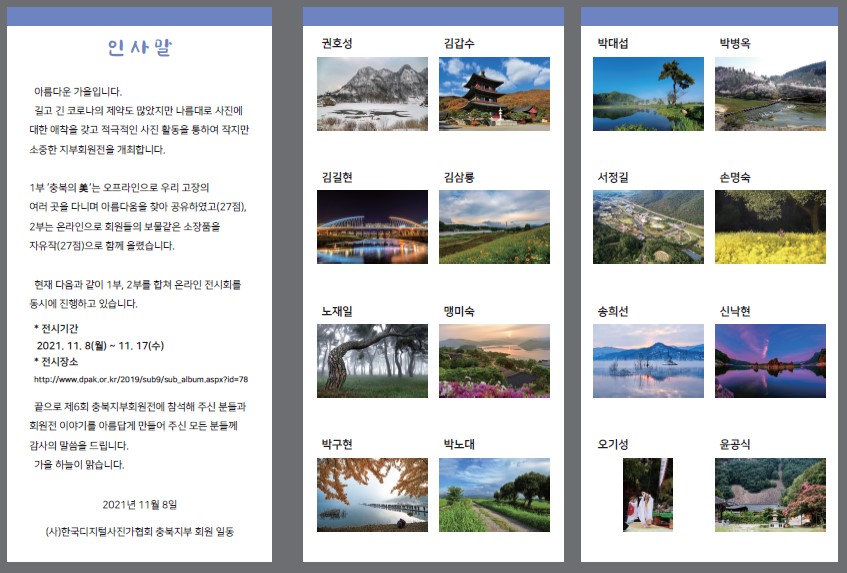Viewport: 847px width, 573px height.
Task: Open 박대섭's lake reflection photo
Action: [648, 94]
